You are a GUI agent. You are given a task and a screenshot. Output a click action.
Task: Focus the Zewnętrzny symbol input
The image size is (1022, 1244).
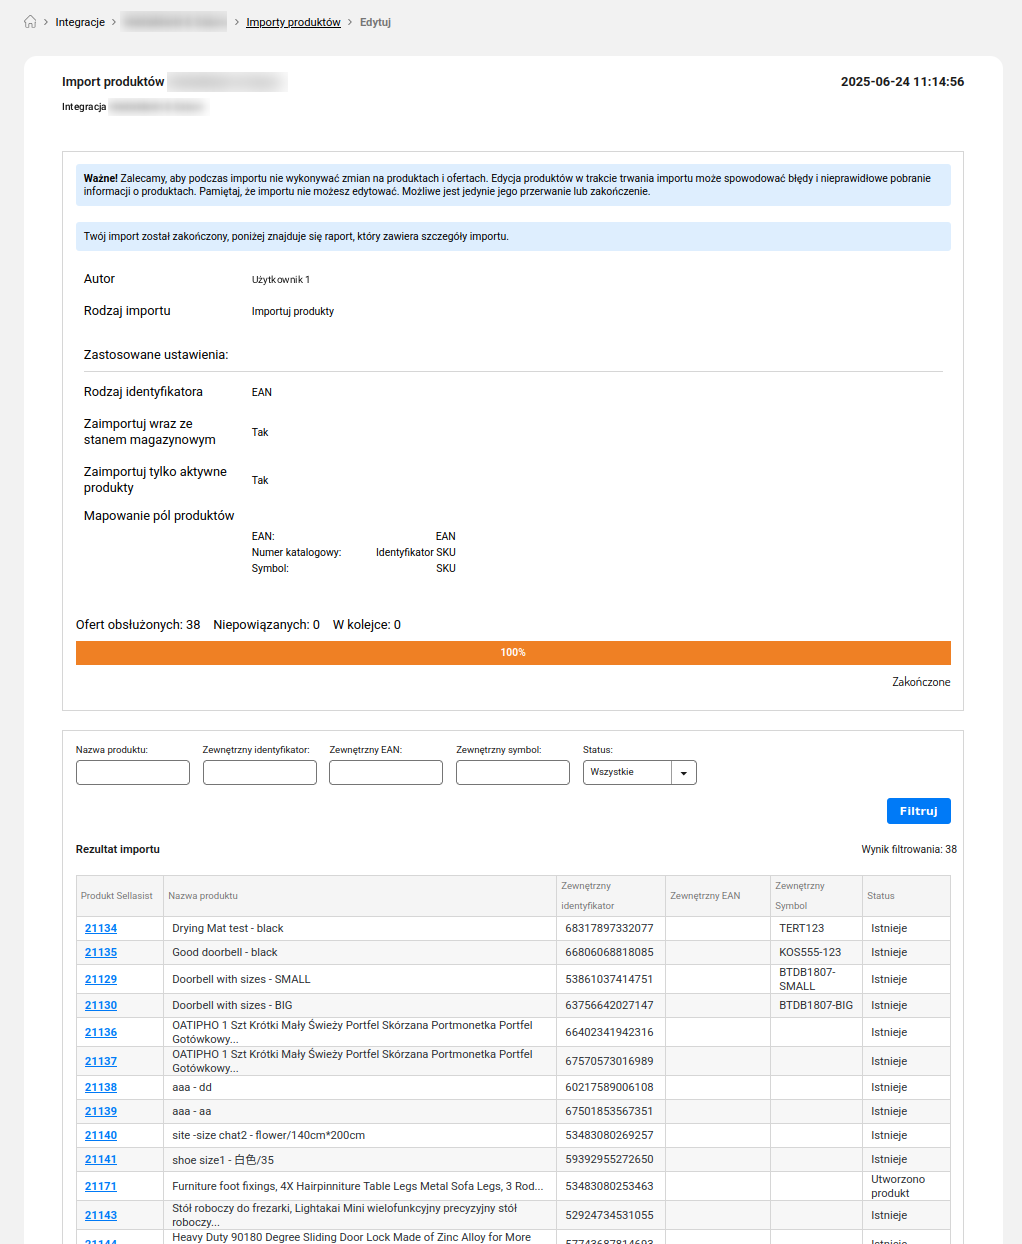click(x=513, y=772)
